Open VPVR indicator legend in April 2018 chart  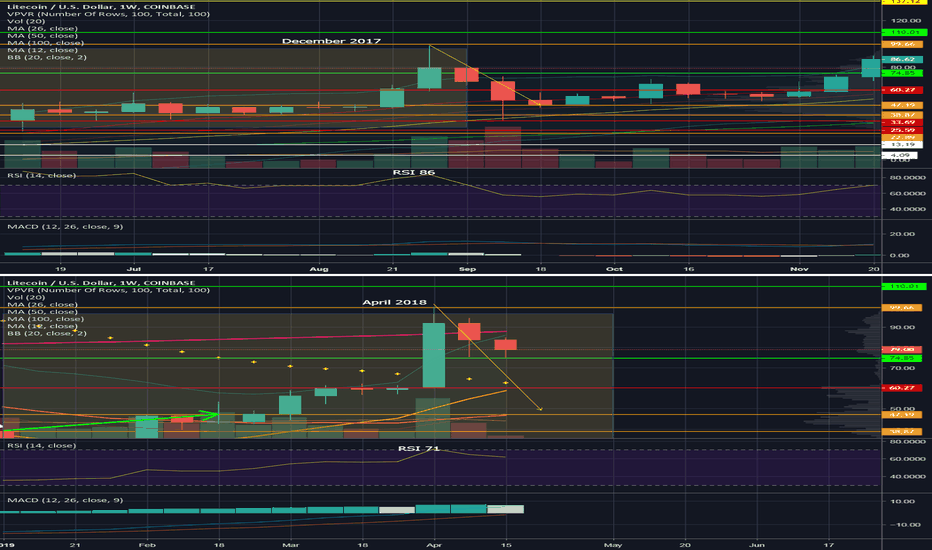tap(108, 290)
